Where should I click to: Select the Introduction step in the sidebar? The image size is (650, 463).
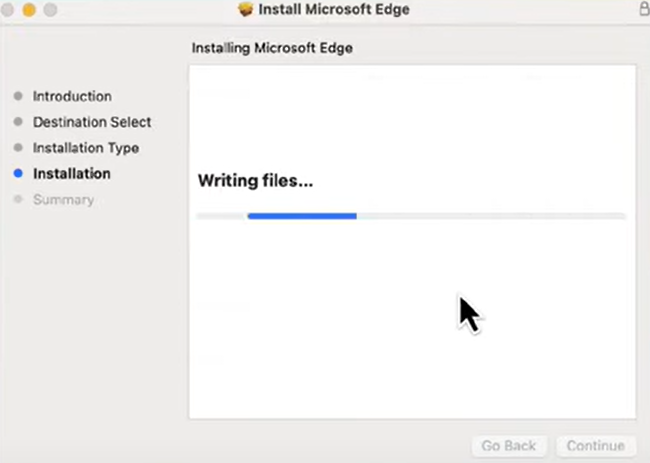[x=72, y=97]
